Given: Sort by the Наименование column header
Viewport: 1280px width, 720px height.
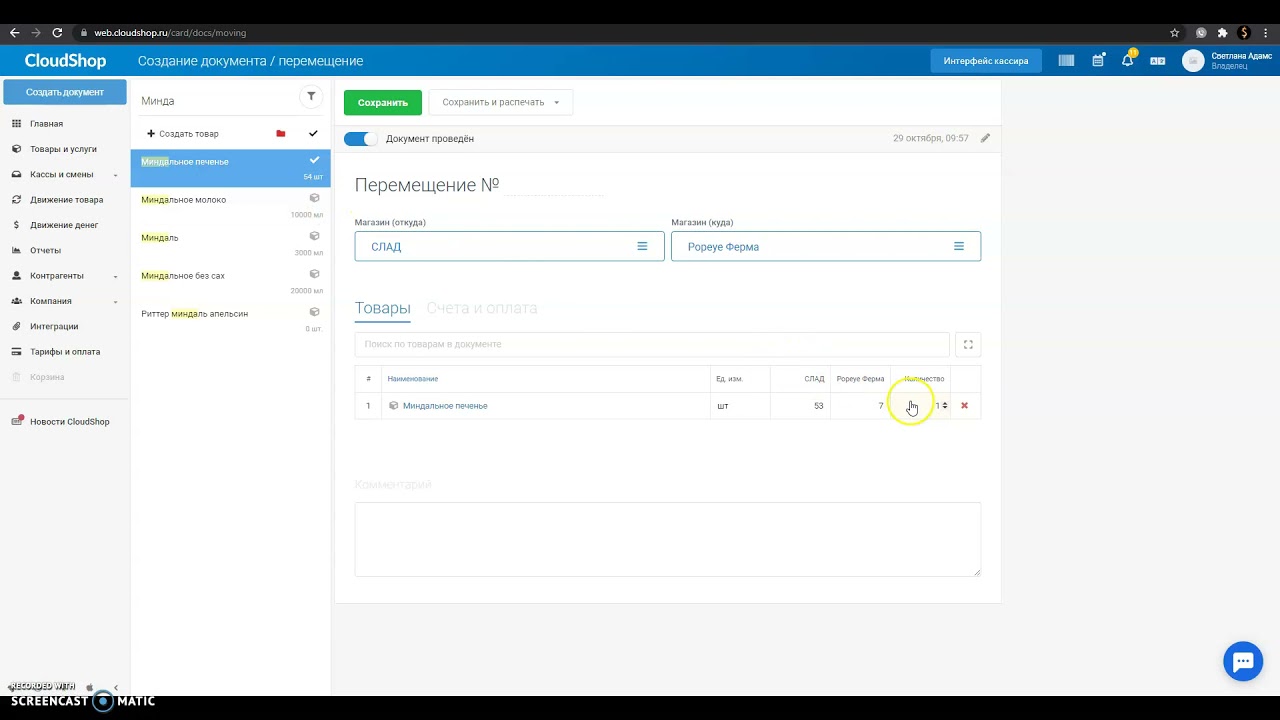Looking at the screenshot, I should pos(413,379).
